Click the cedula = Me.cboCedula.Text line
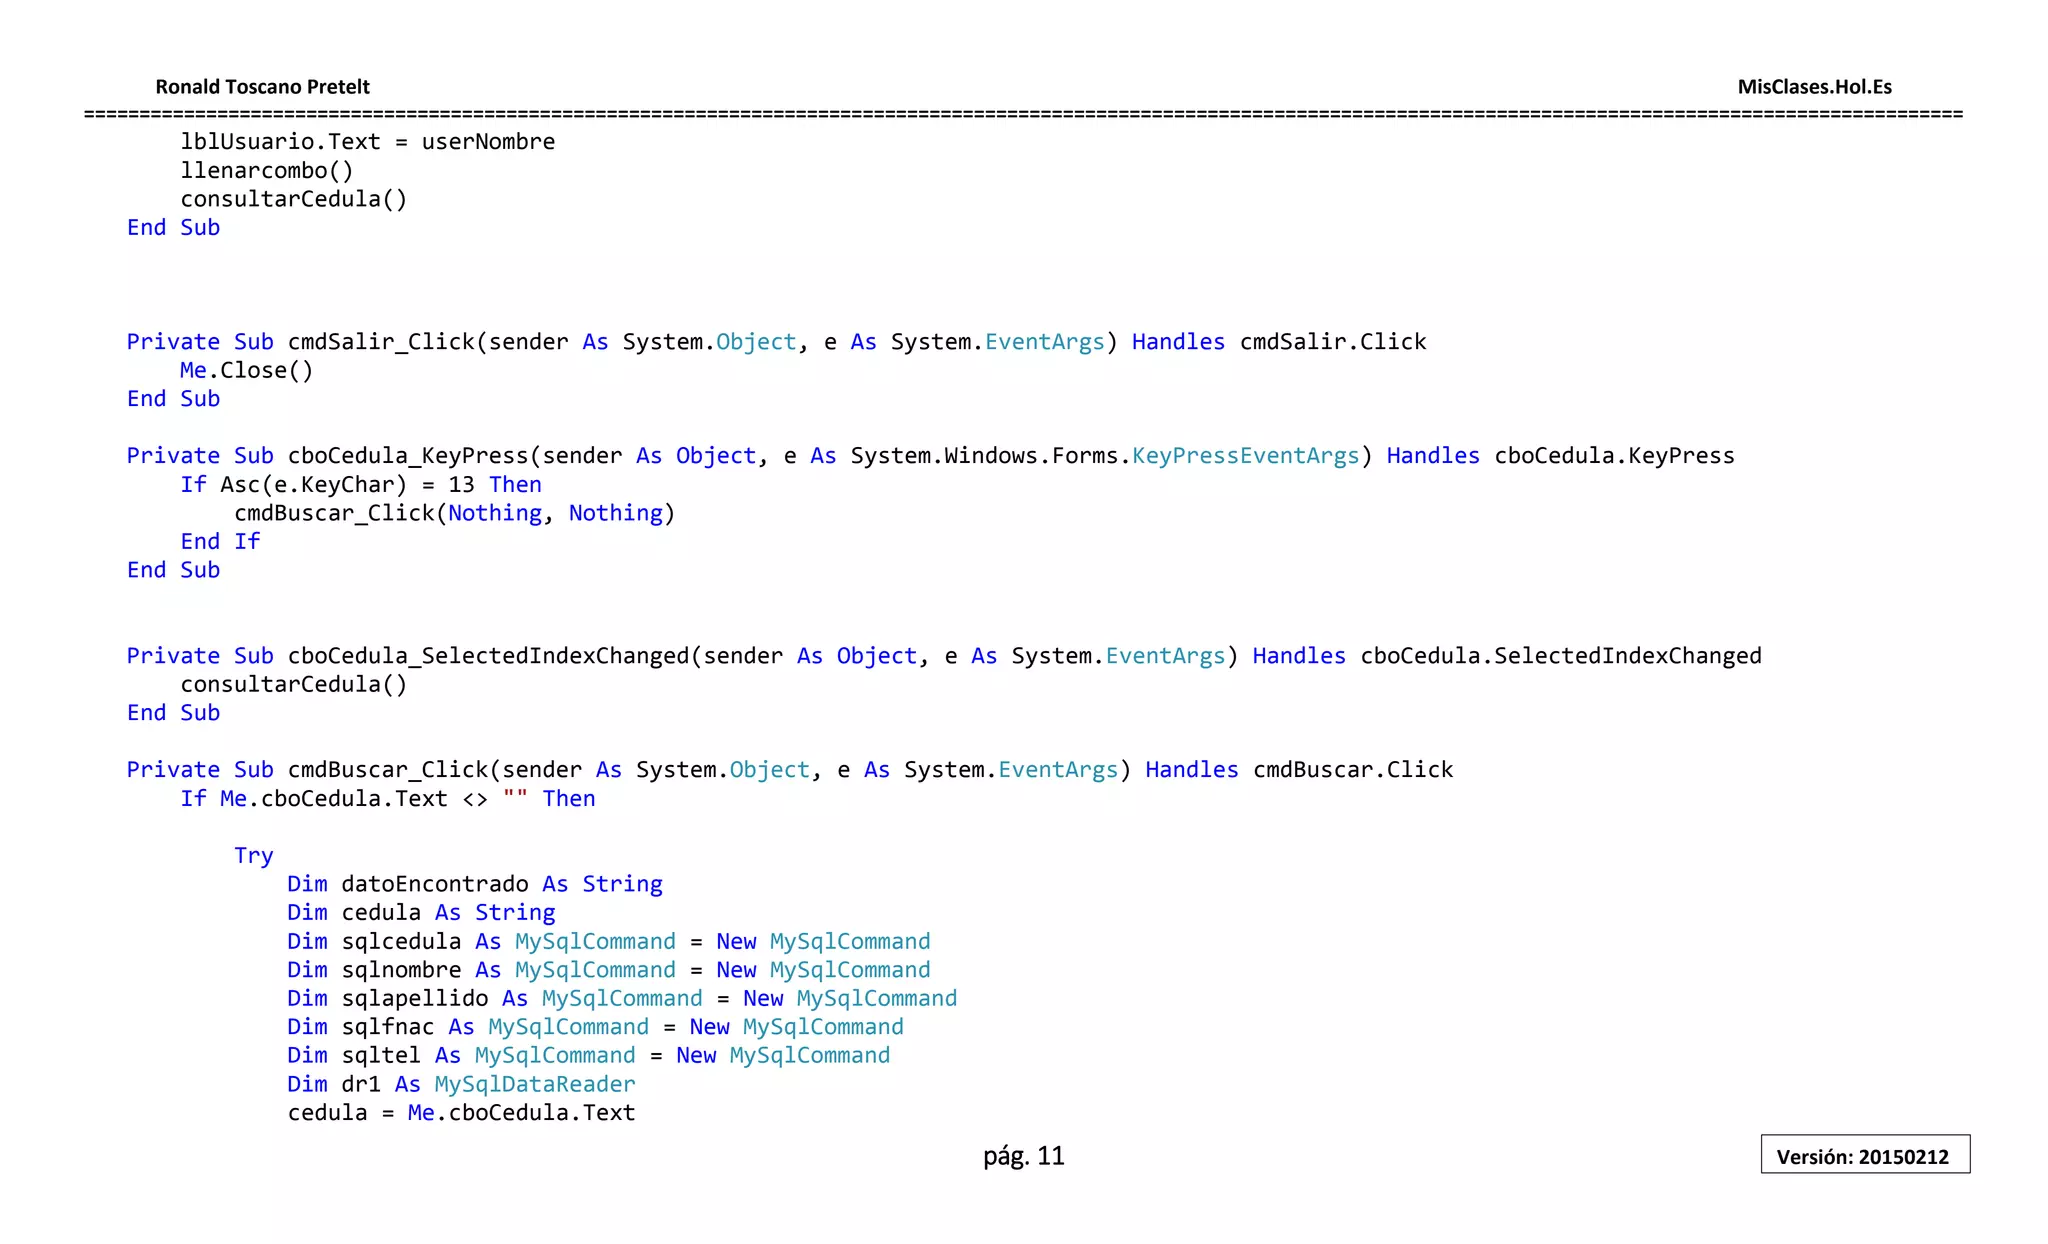This screenshot has width=2048, height=1244. click(x=461, y=1113)
